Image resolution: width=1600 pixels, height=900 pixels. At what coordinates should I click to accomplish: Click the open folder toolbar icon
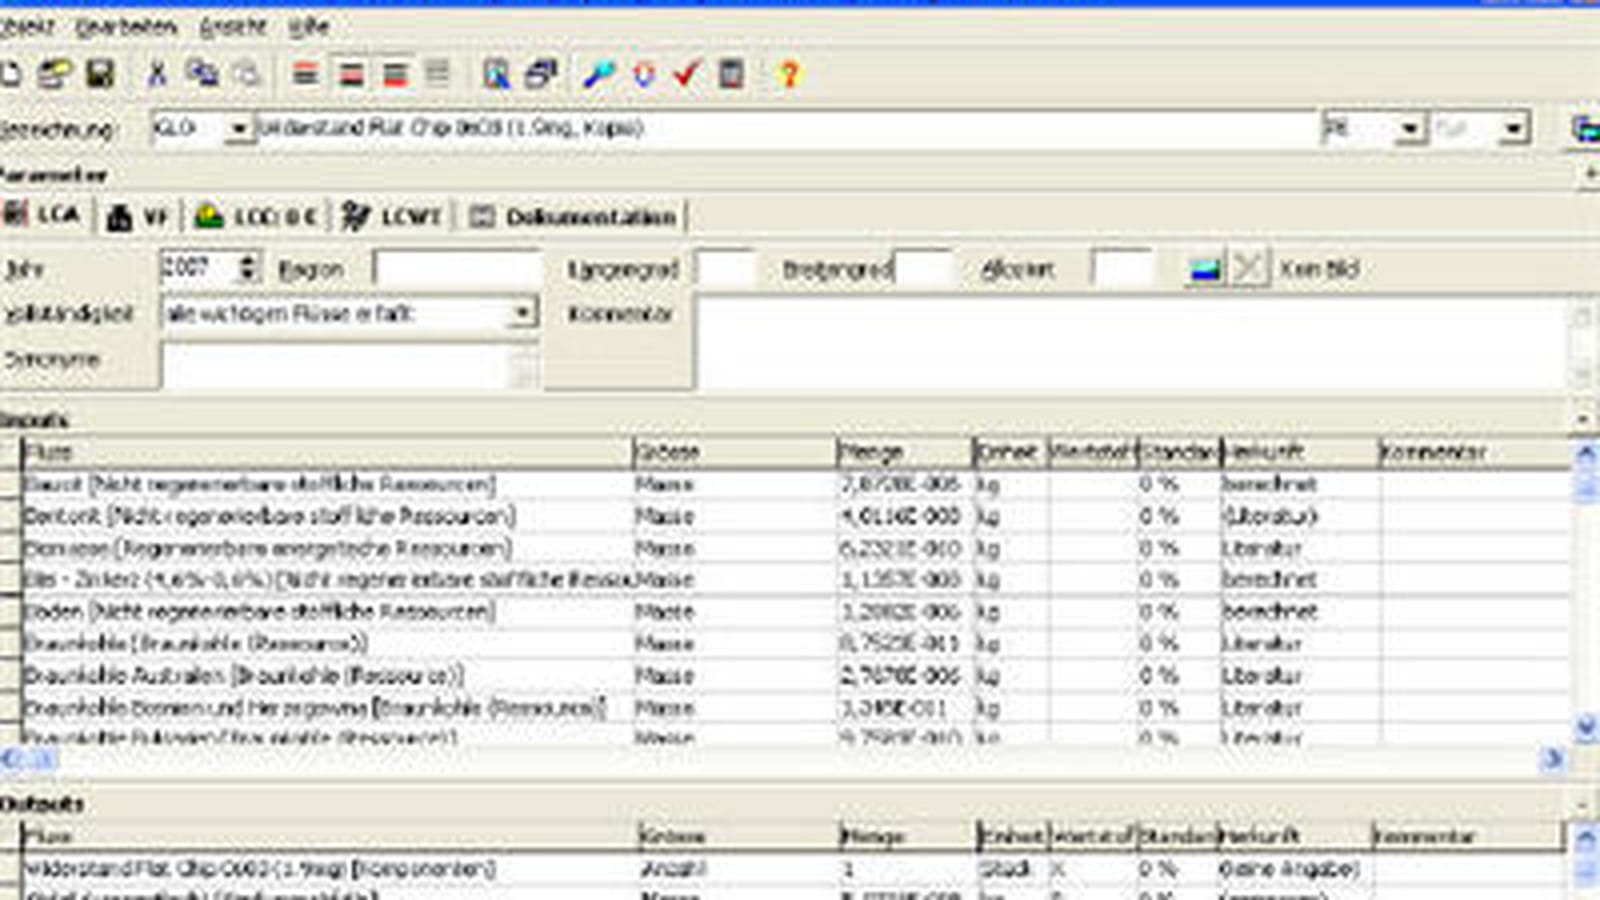[55, 74]
